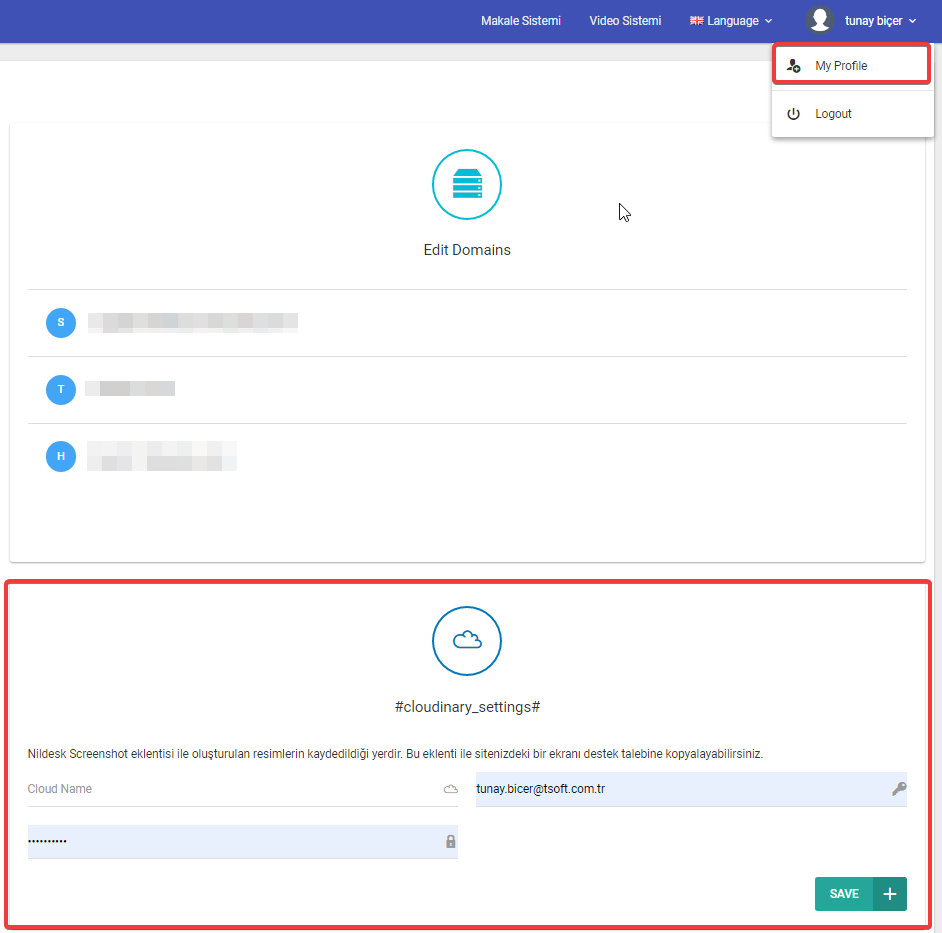The image size is (942, 933).
Task: Click the Edit Domains server icon
Action: pos(466,184)
